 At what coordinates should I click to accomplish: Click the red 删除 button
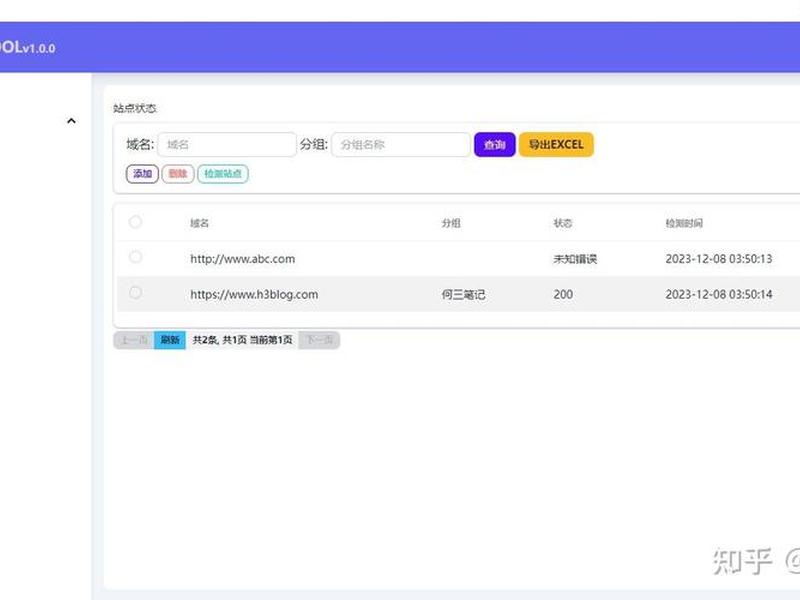178,173
